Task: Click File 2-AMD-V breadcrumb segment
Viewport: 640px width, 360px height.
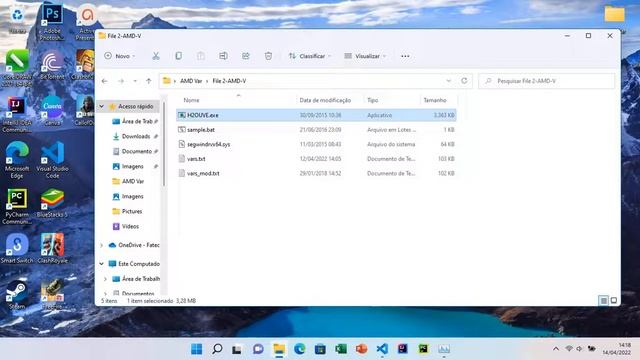Action: point(229,81)
